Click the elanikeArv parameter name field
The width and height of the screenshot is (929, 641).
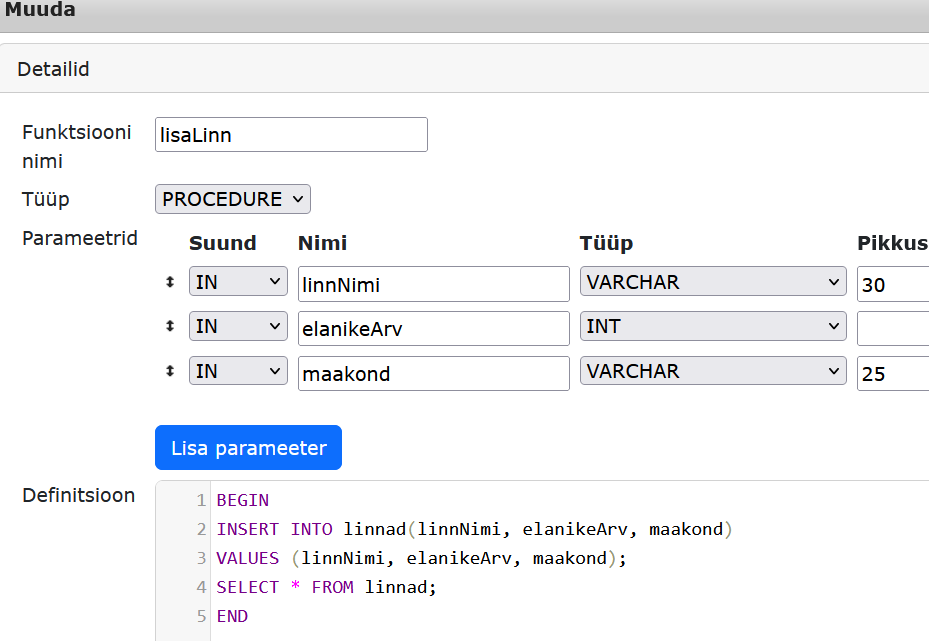point(433,328)
